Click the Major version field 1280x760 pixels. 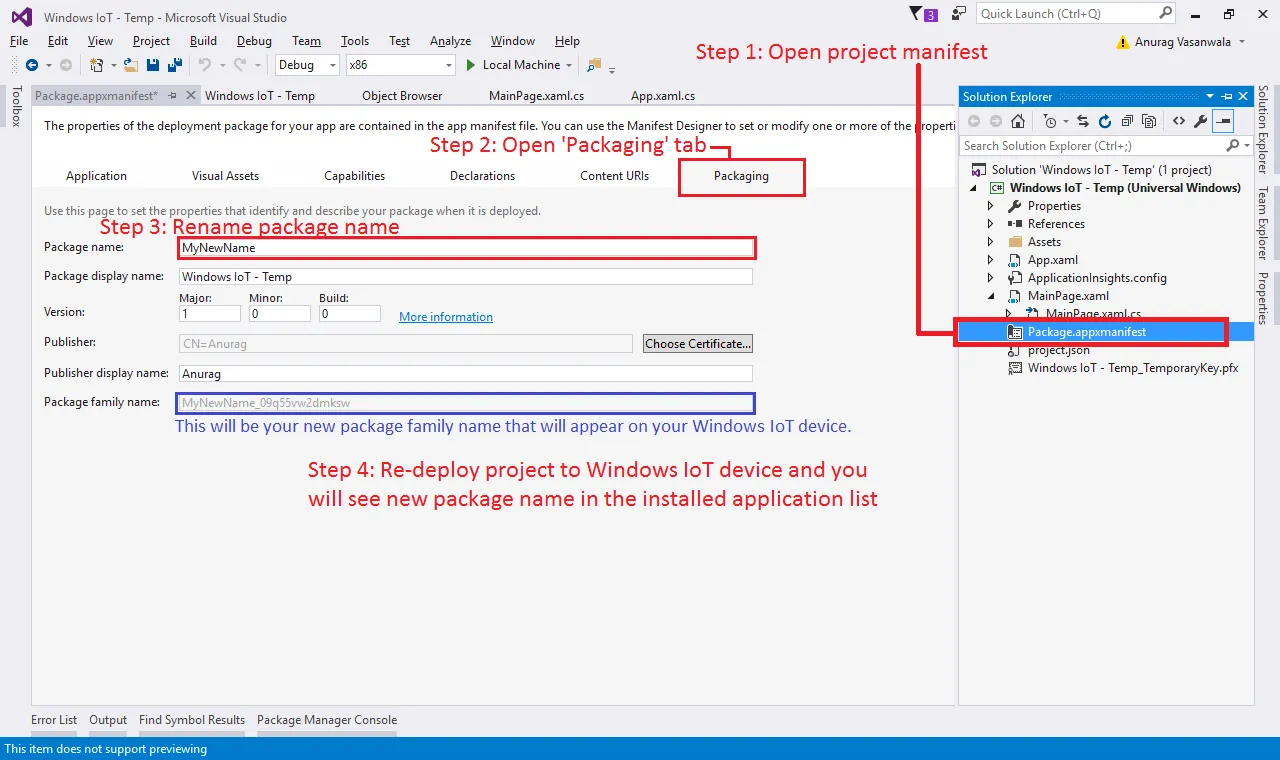[210, 314]
